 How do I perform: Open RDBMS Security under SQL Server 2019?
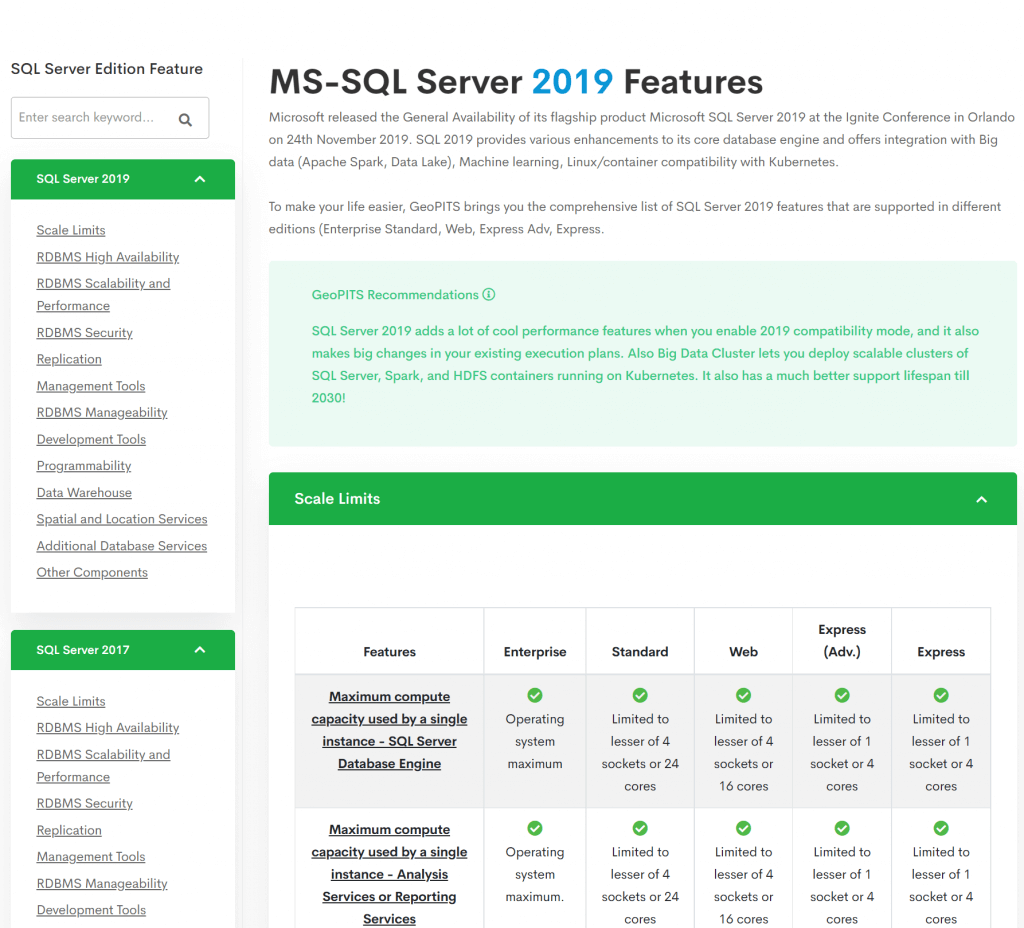[84, 333]
